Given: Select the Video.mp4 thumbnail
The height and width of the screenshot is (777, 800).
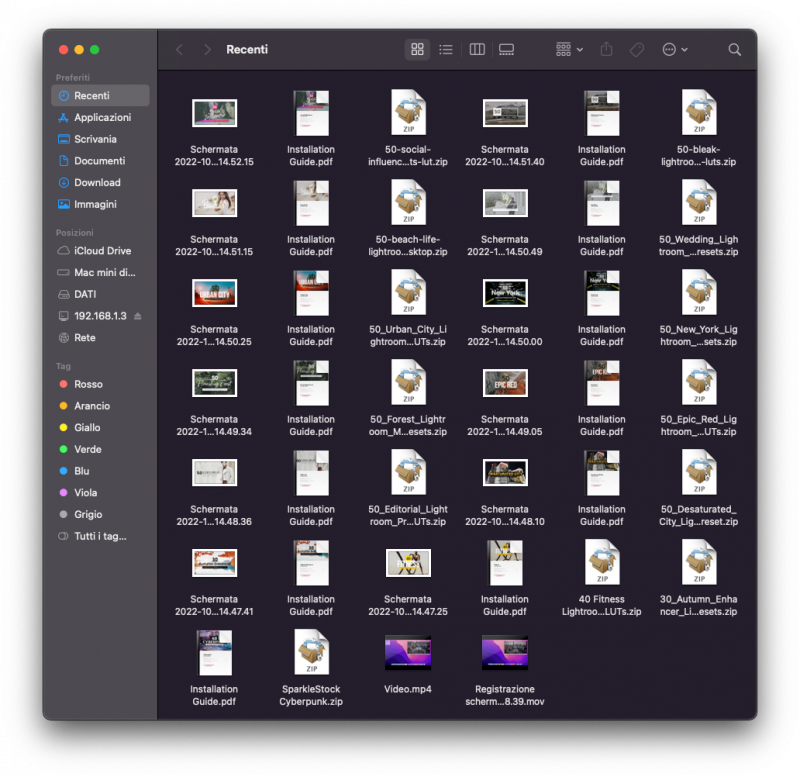Looking at the screenshot, I should (408, 653).
